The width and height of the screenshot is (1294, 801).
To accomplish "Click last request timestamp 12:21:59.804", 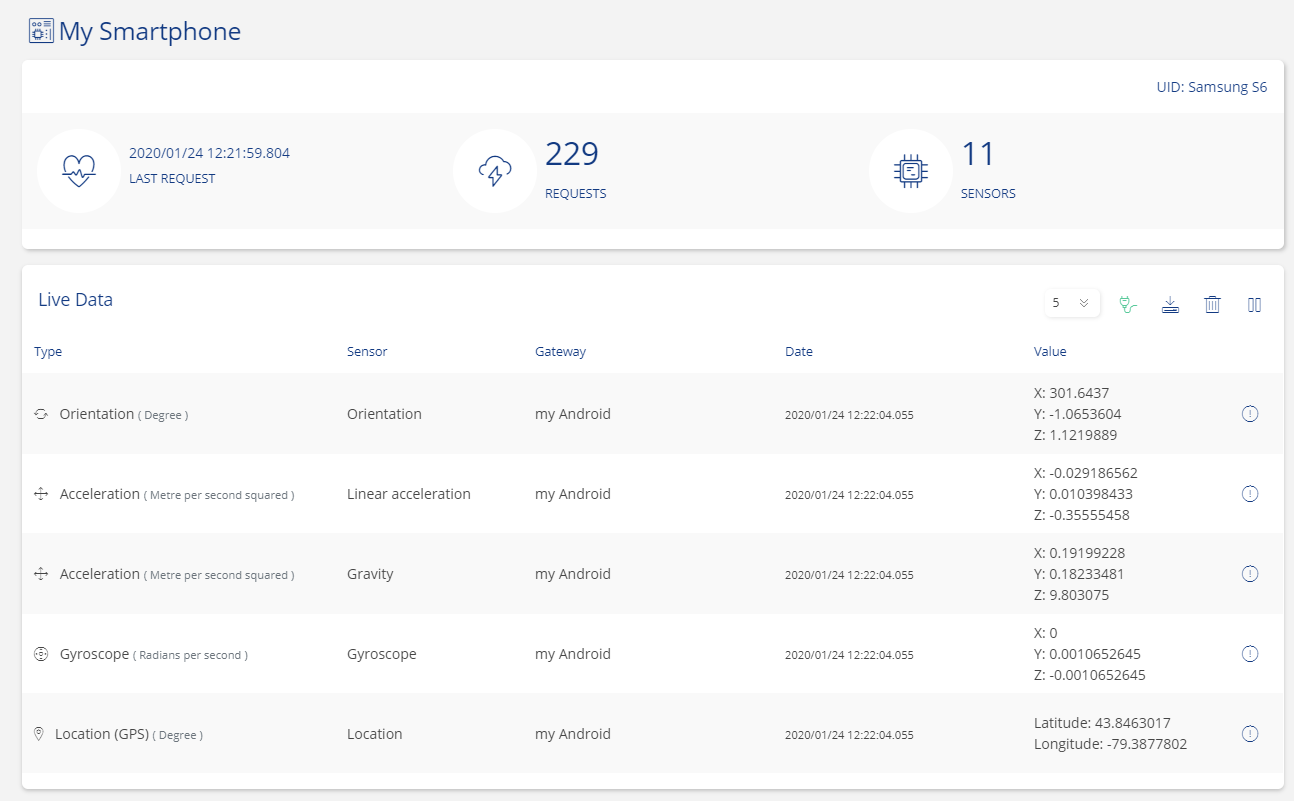I will tap(209, 153).
